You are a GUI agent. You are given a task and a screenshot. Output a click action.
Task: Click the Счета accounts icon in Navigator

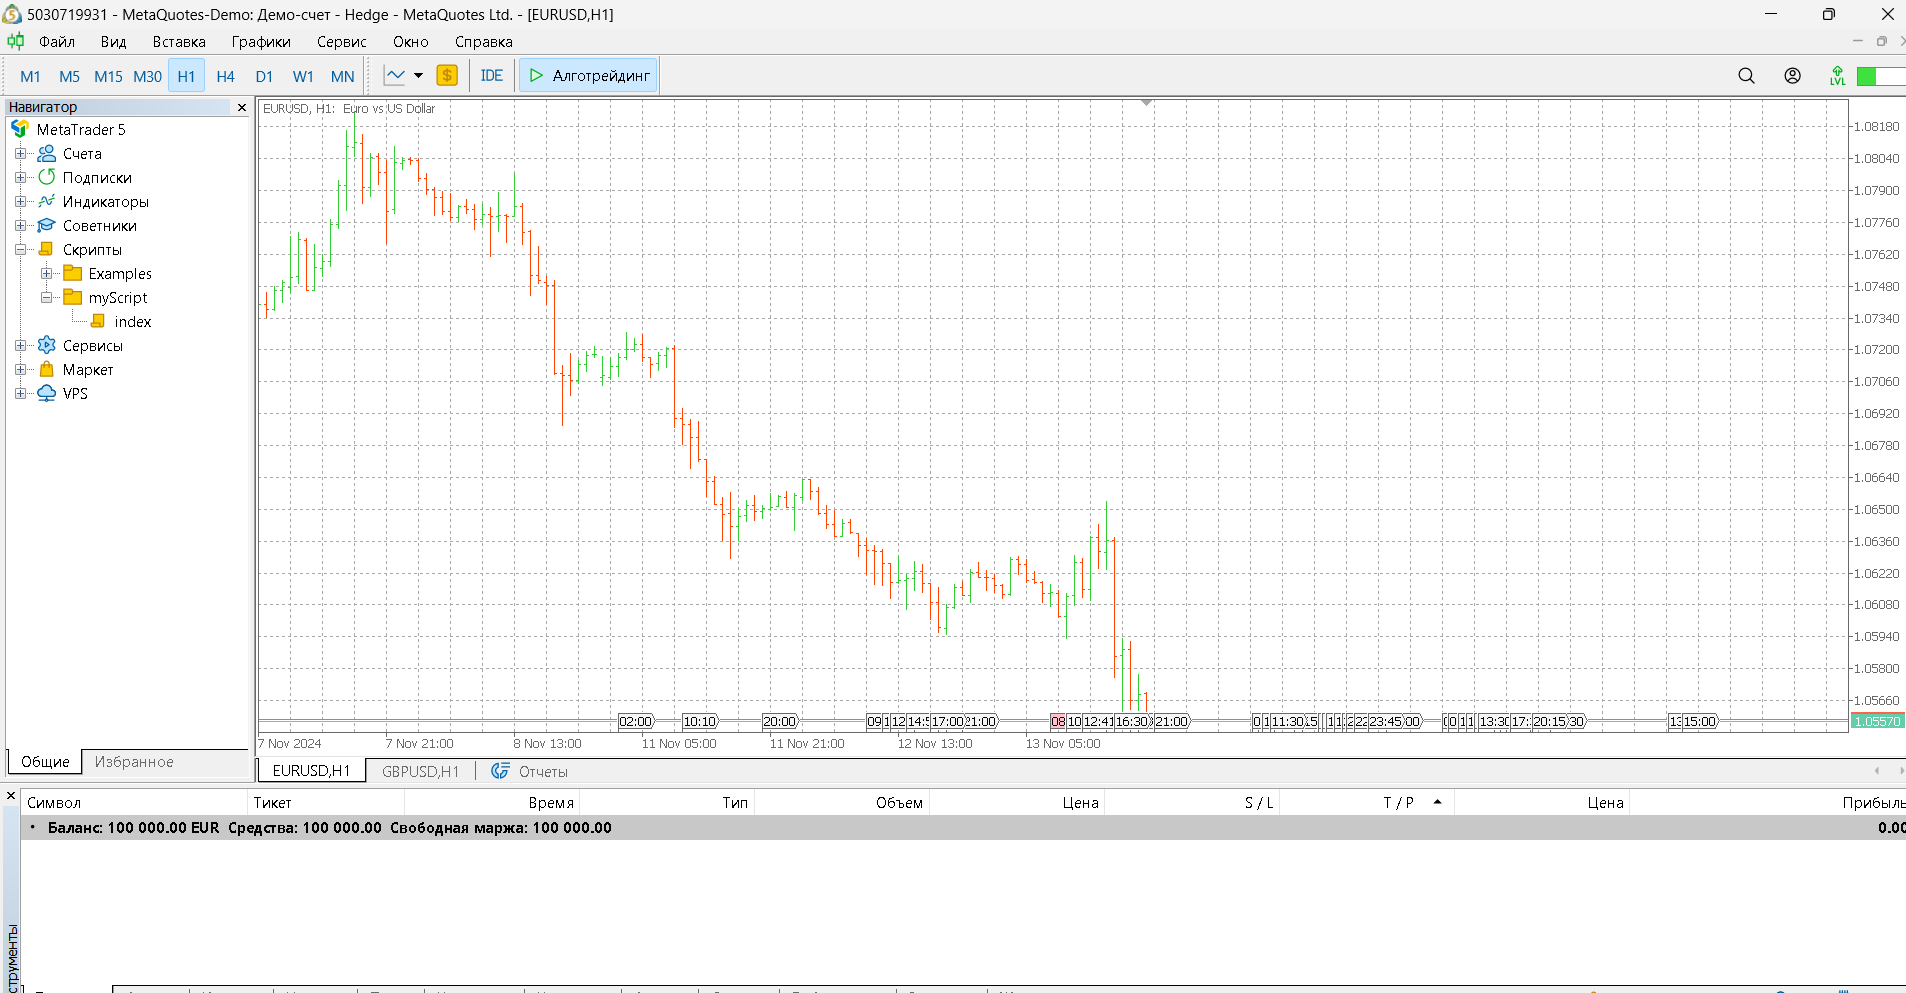[x=46, y=154]
